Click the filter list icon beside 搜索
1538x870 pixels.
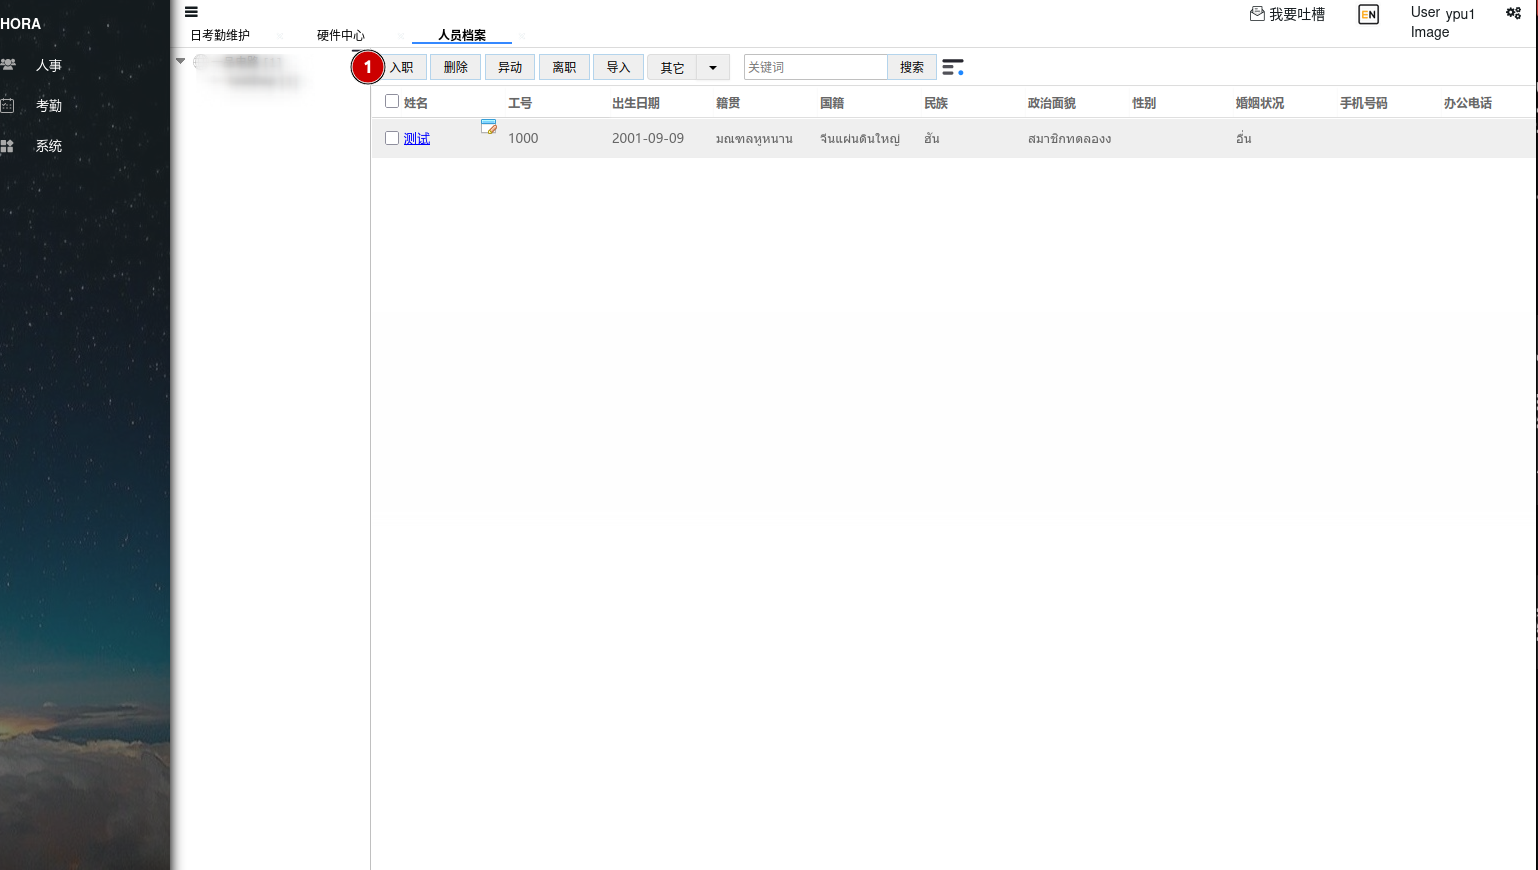pyautogui.click(x=953, y=67)
